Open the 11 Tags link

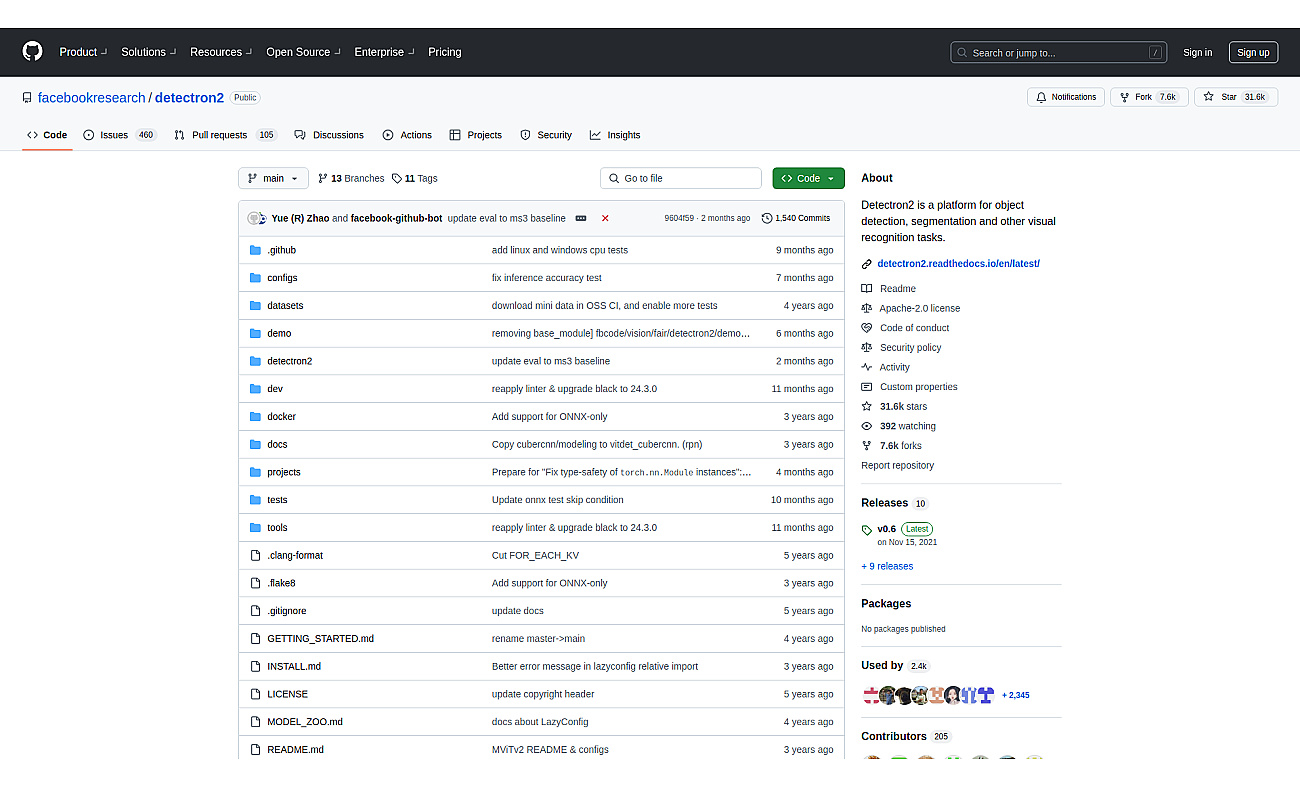point(415,178)
